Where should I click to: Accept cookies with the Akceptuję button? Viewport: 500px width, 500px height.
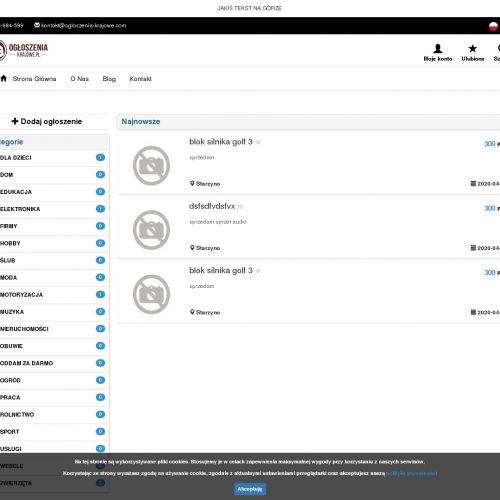pos(250,489)
